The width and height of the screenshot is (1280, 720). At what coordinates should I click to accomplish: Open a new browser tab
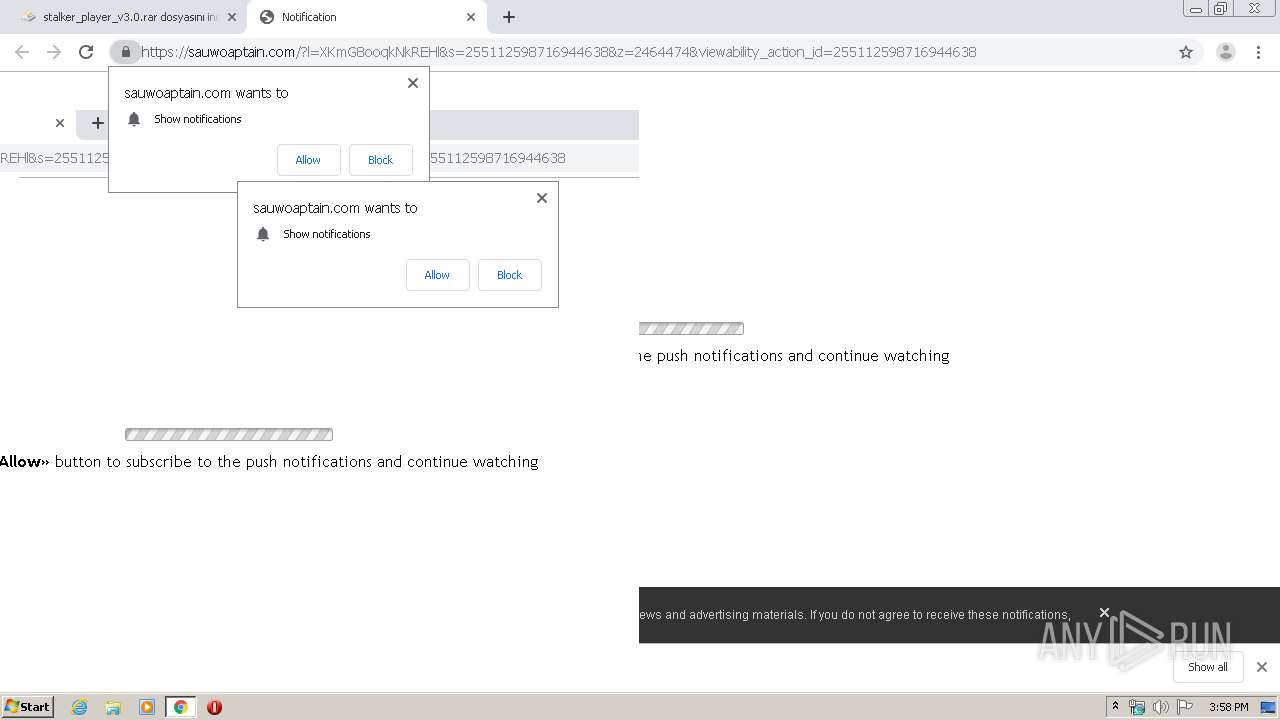[x=509, y=17]
